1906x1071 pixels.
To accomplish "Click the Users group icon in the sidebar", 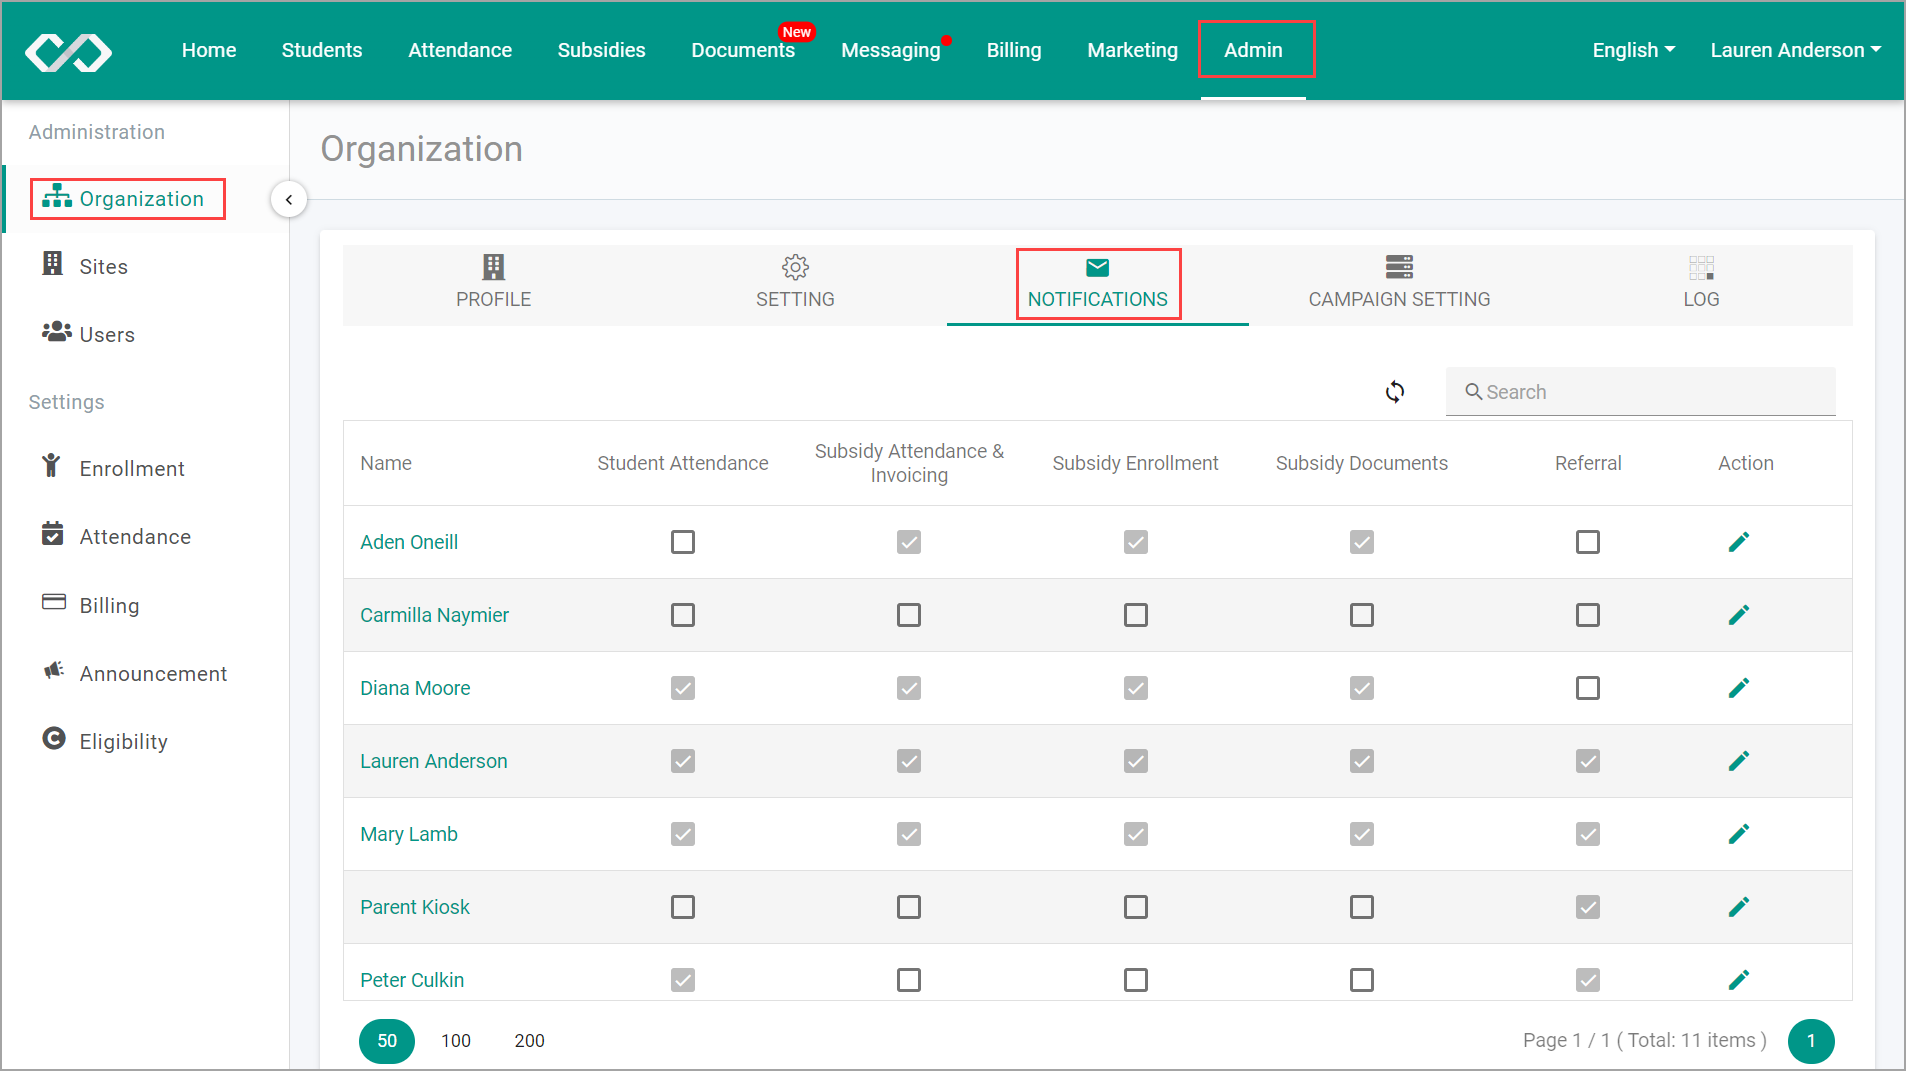I will pos(56,331).
